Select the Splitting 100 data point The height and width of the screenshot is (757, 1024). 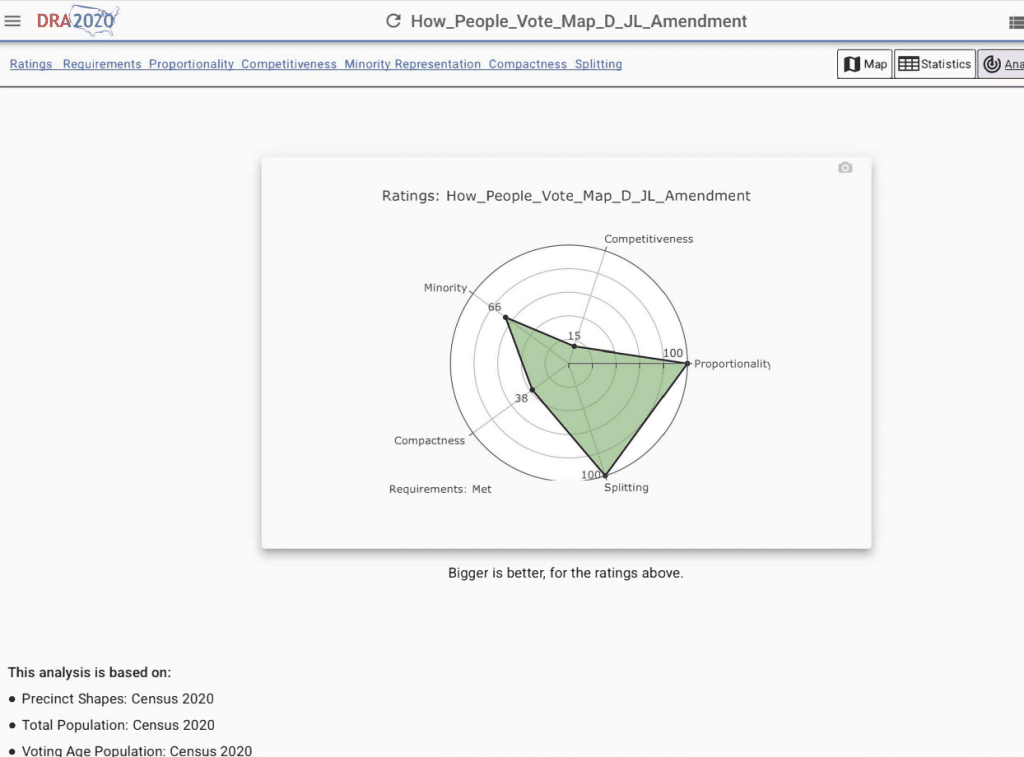605,475
